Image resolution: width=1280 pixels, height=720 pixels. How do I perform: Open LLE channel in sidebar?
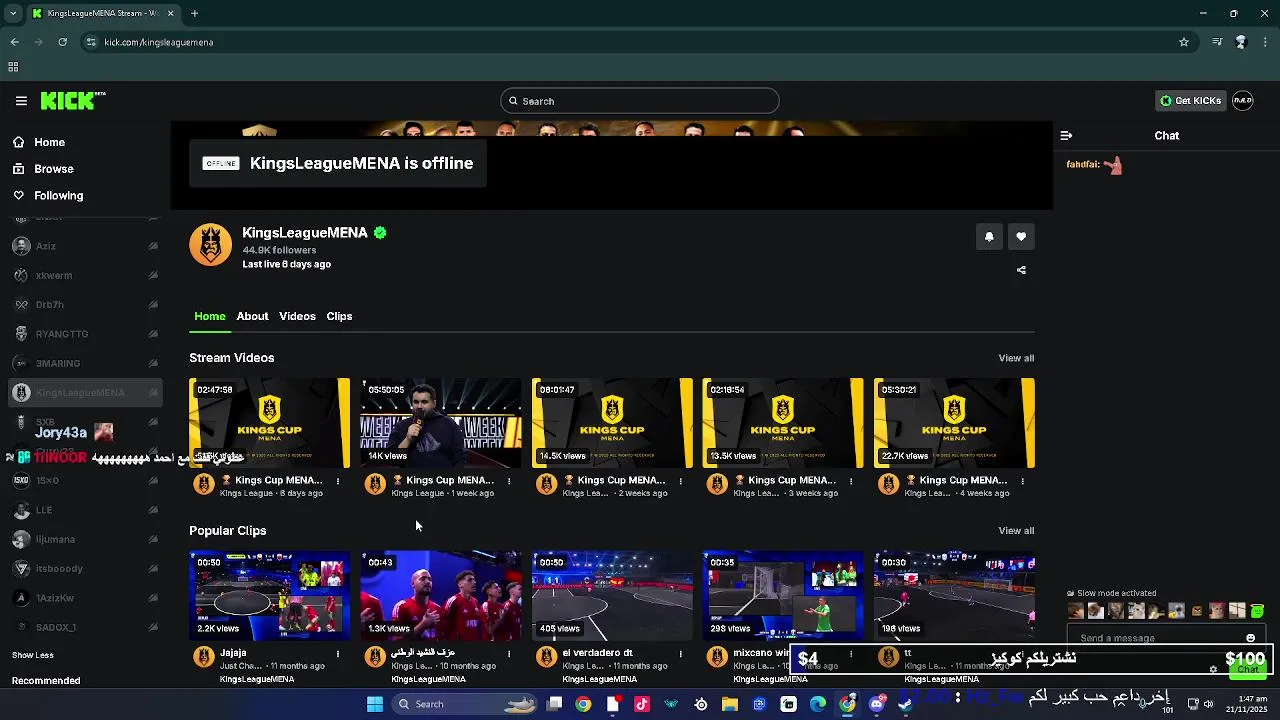[x=85, y=510]
